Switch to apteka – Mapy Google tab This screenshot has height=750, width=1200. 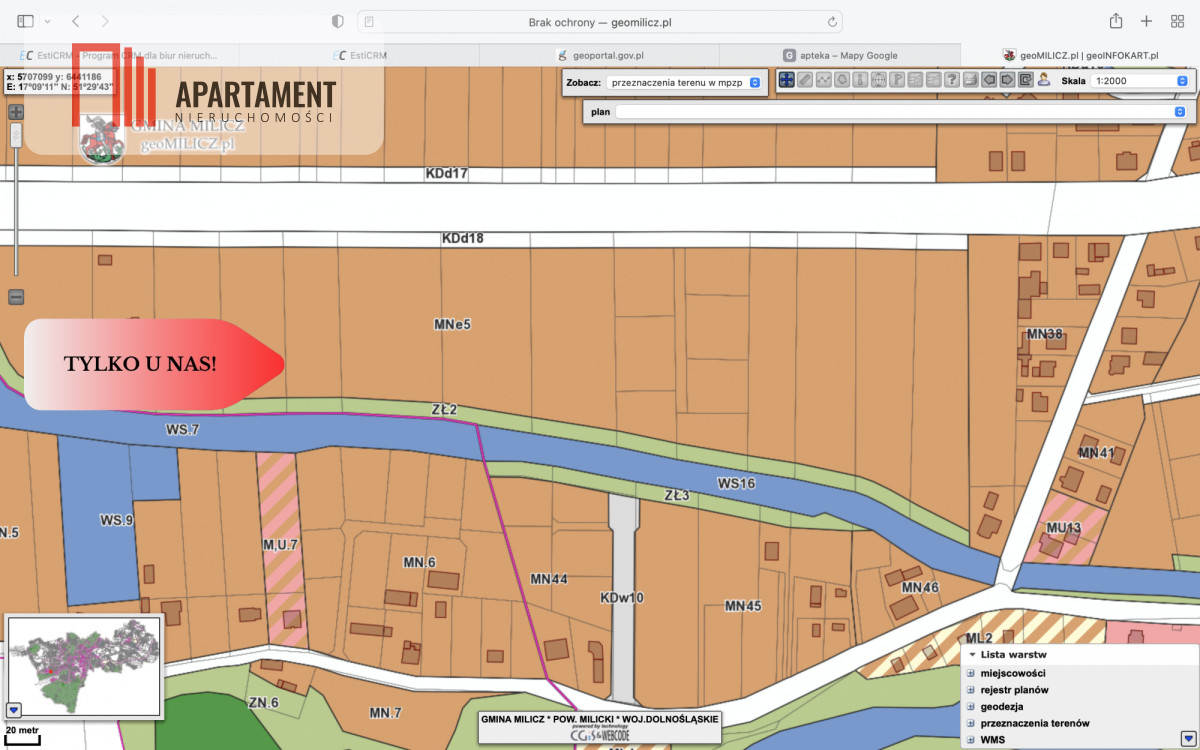pos(840,55)
